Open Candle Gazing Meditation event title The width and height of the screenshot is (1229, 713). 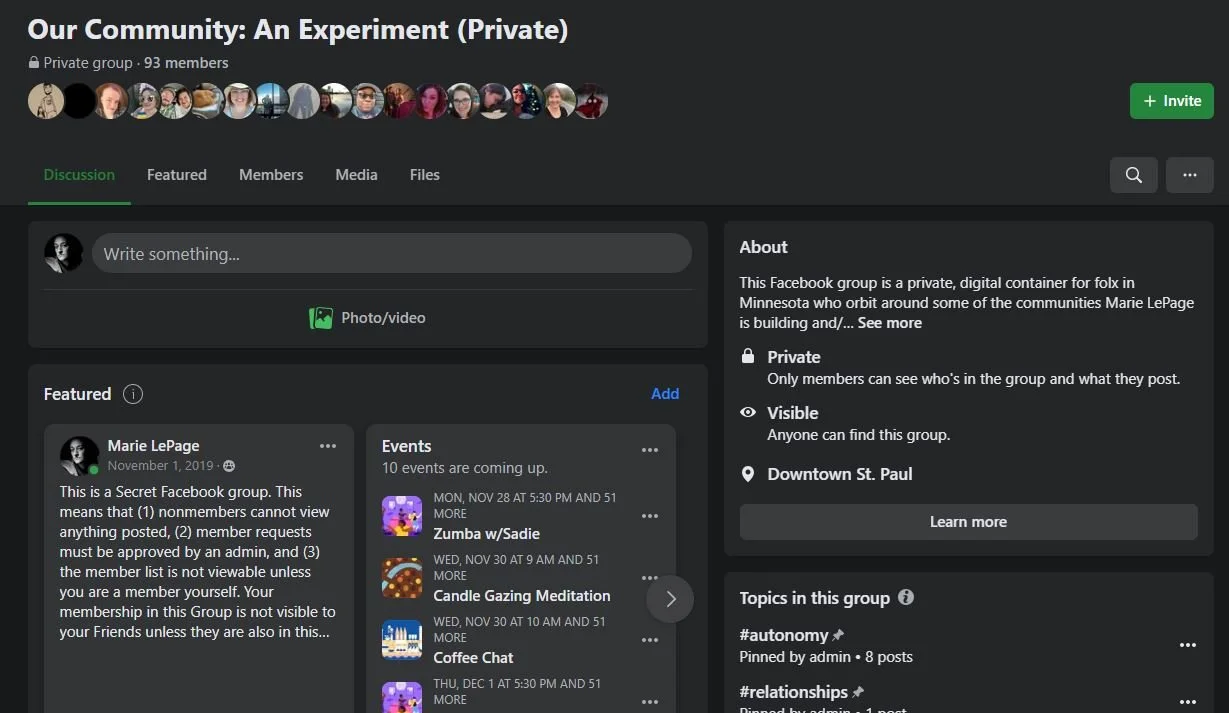(522, 596)
